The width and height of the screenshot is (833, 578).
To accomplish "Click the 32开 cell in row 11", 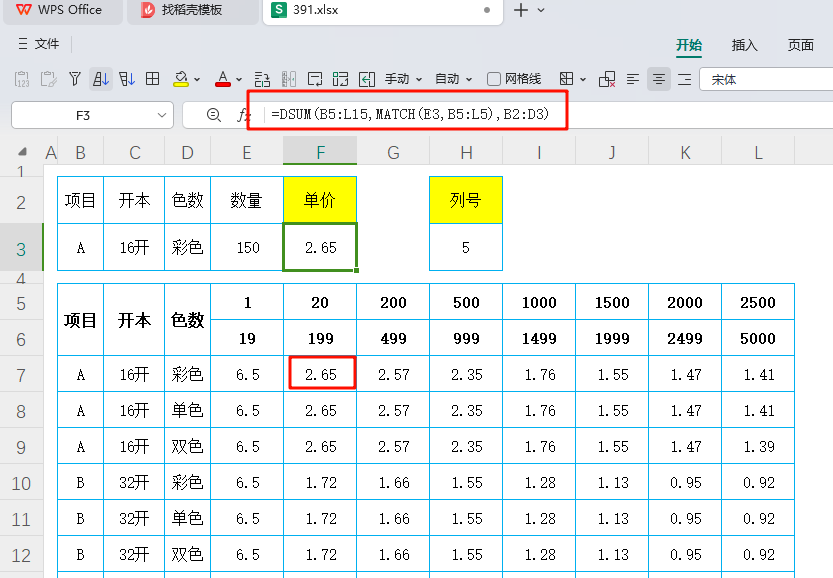I will pyautogui.click(x=134, y=519).
